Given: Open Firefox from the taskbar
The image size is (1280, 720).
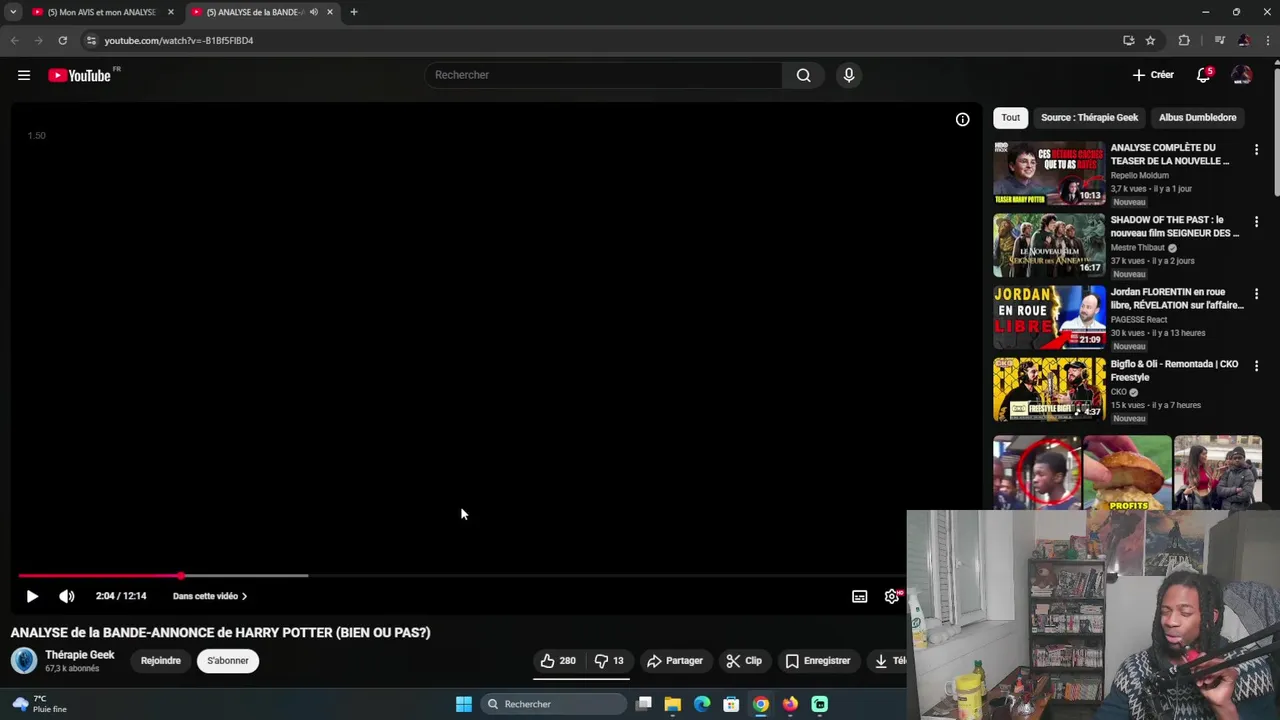Looking at the screenshot, I should [790, 704].
